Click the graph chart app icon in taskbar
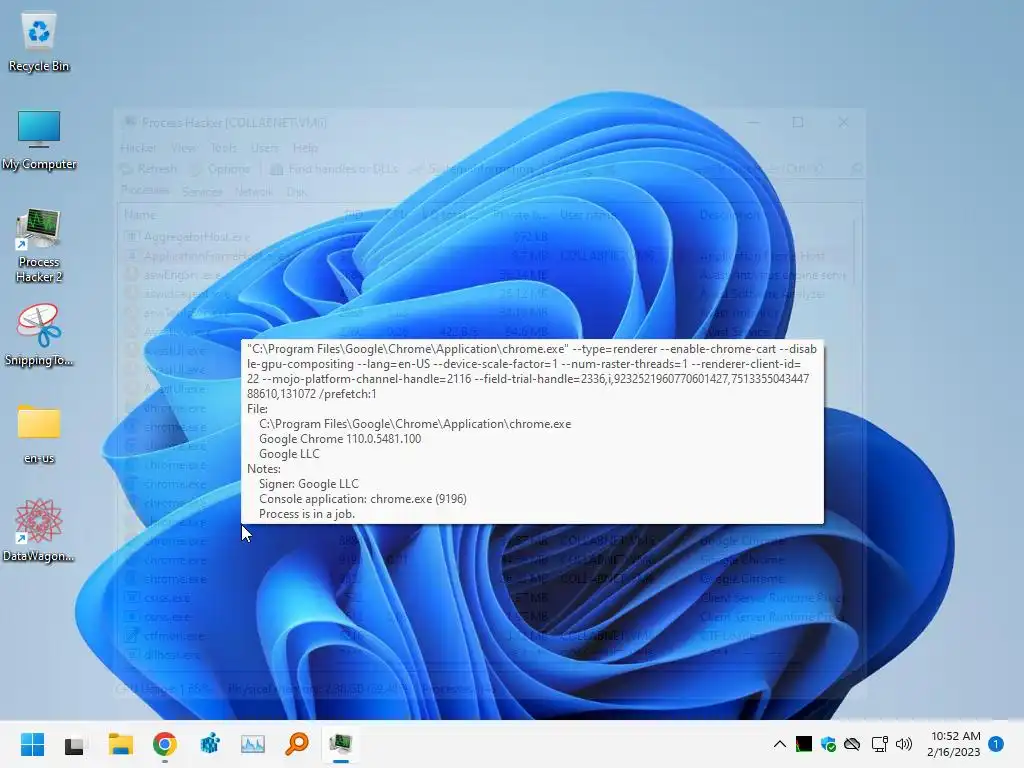 coord(253,744)
